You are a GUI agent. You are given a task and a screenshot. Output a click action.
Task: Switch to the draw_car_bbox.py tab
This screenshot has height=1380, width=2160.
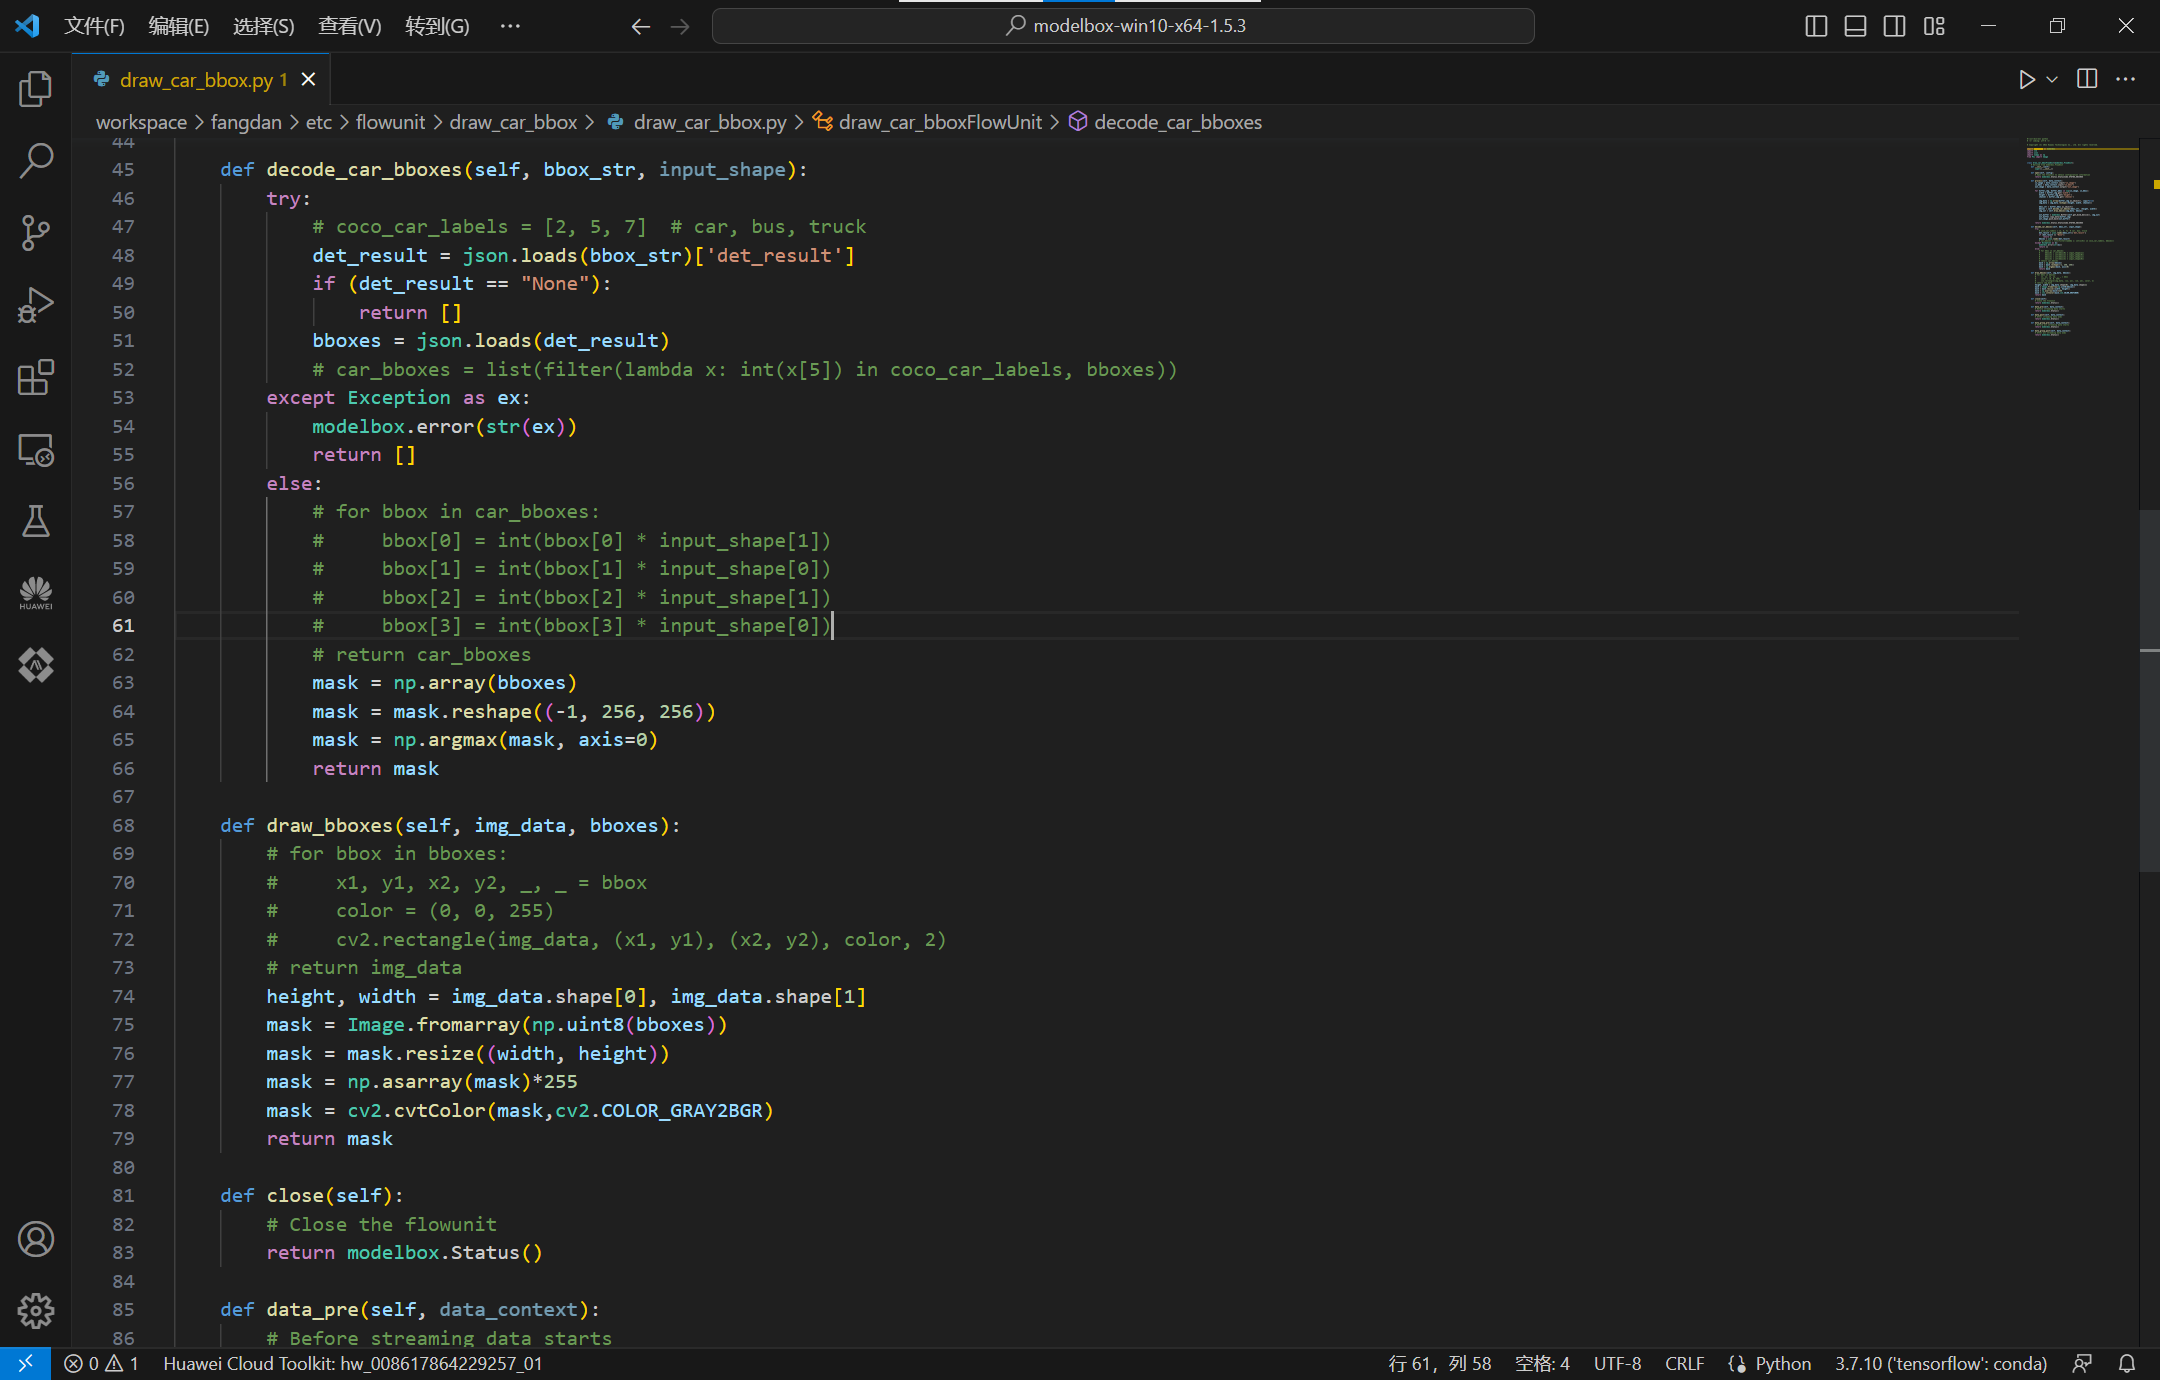(x=196, y=80)
